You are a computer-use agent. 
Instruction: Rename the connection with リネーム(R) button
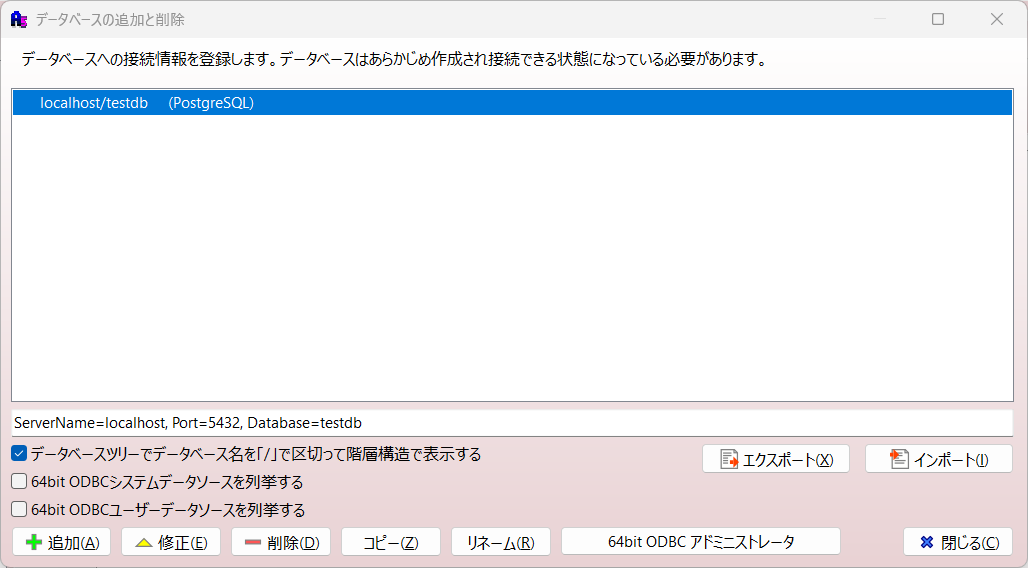click(501, 542)
